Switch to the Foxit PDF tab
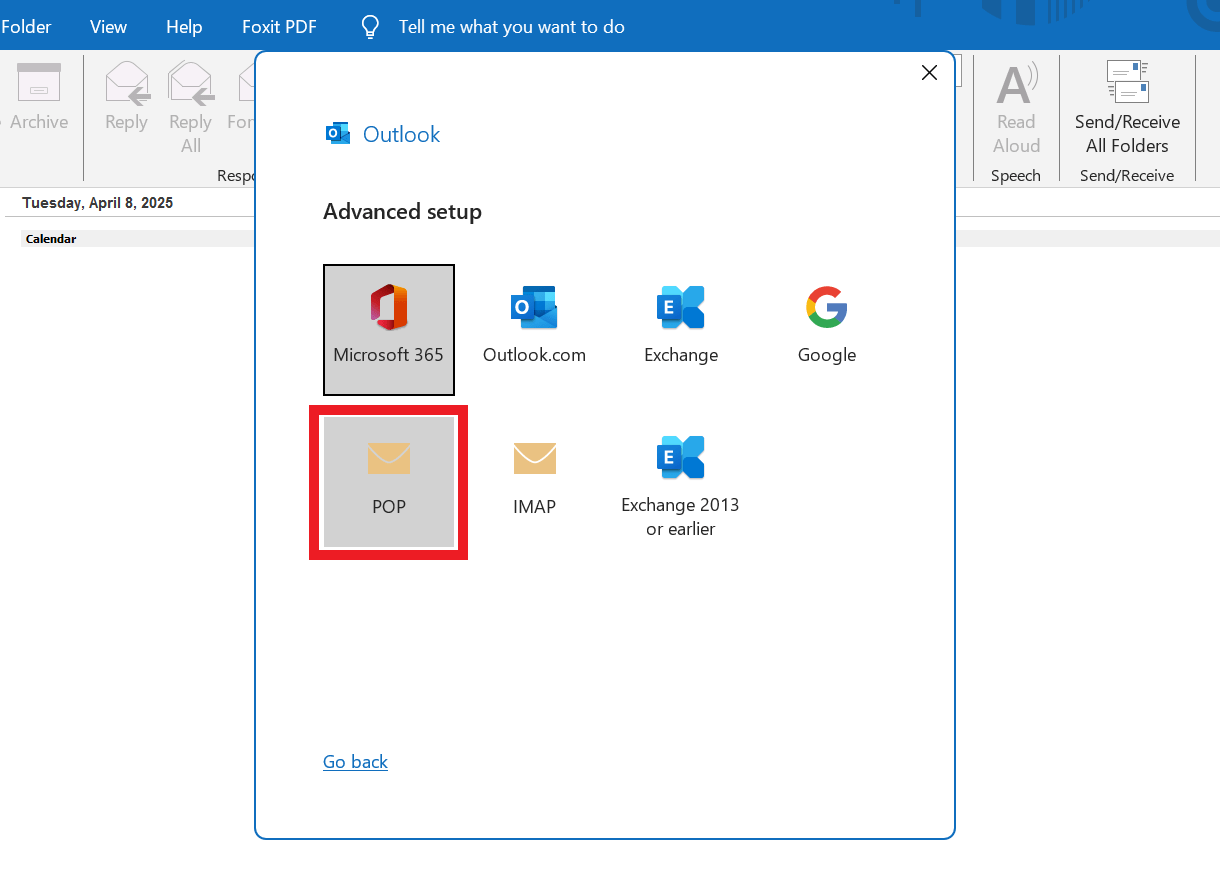This screenshot has width=1220, height=884. coord(279,27)
